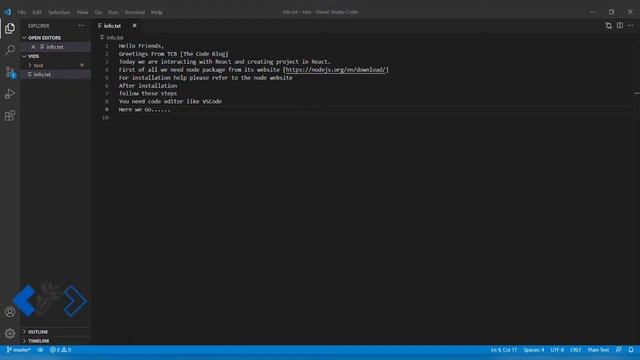
Task: Open the Run menu
Action: click(113, 12)
